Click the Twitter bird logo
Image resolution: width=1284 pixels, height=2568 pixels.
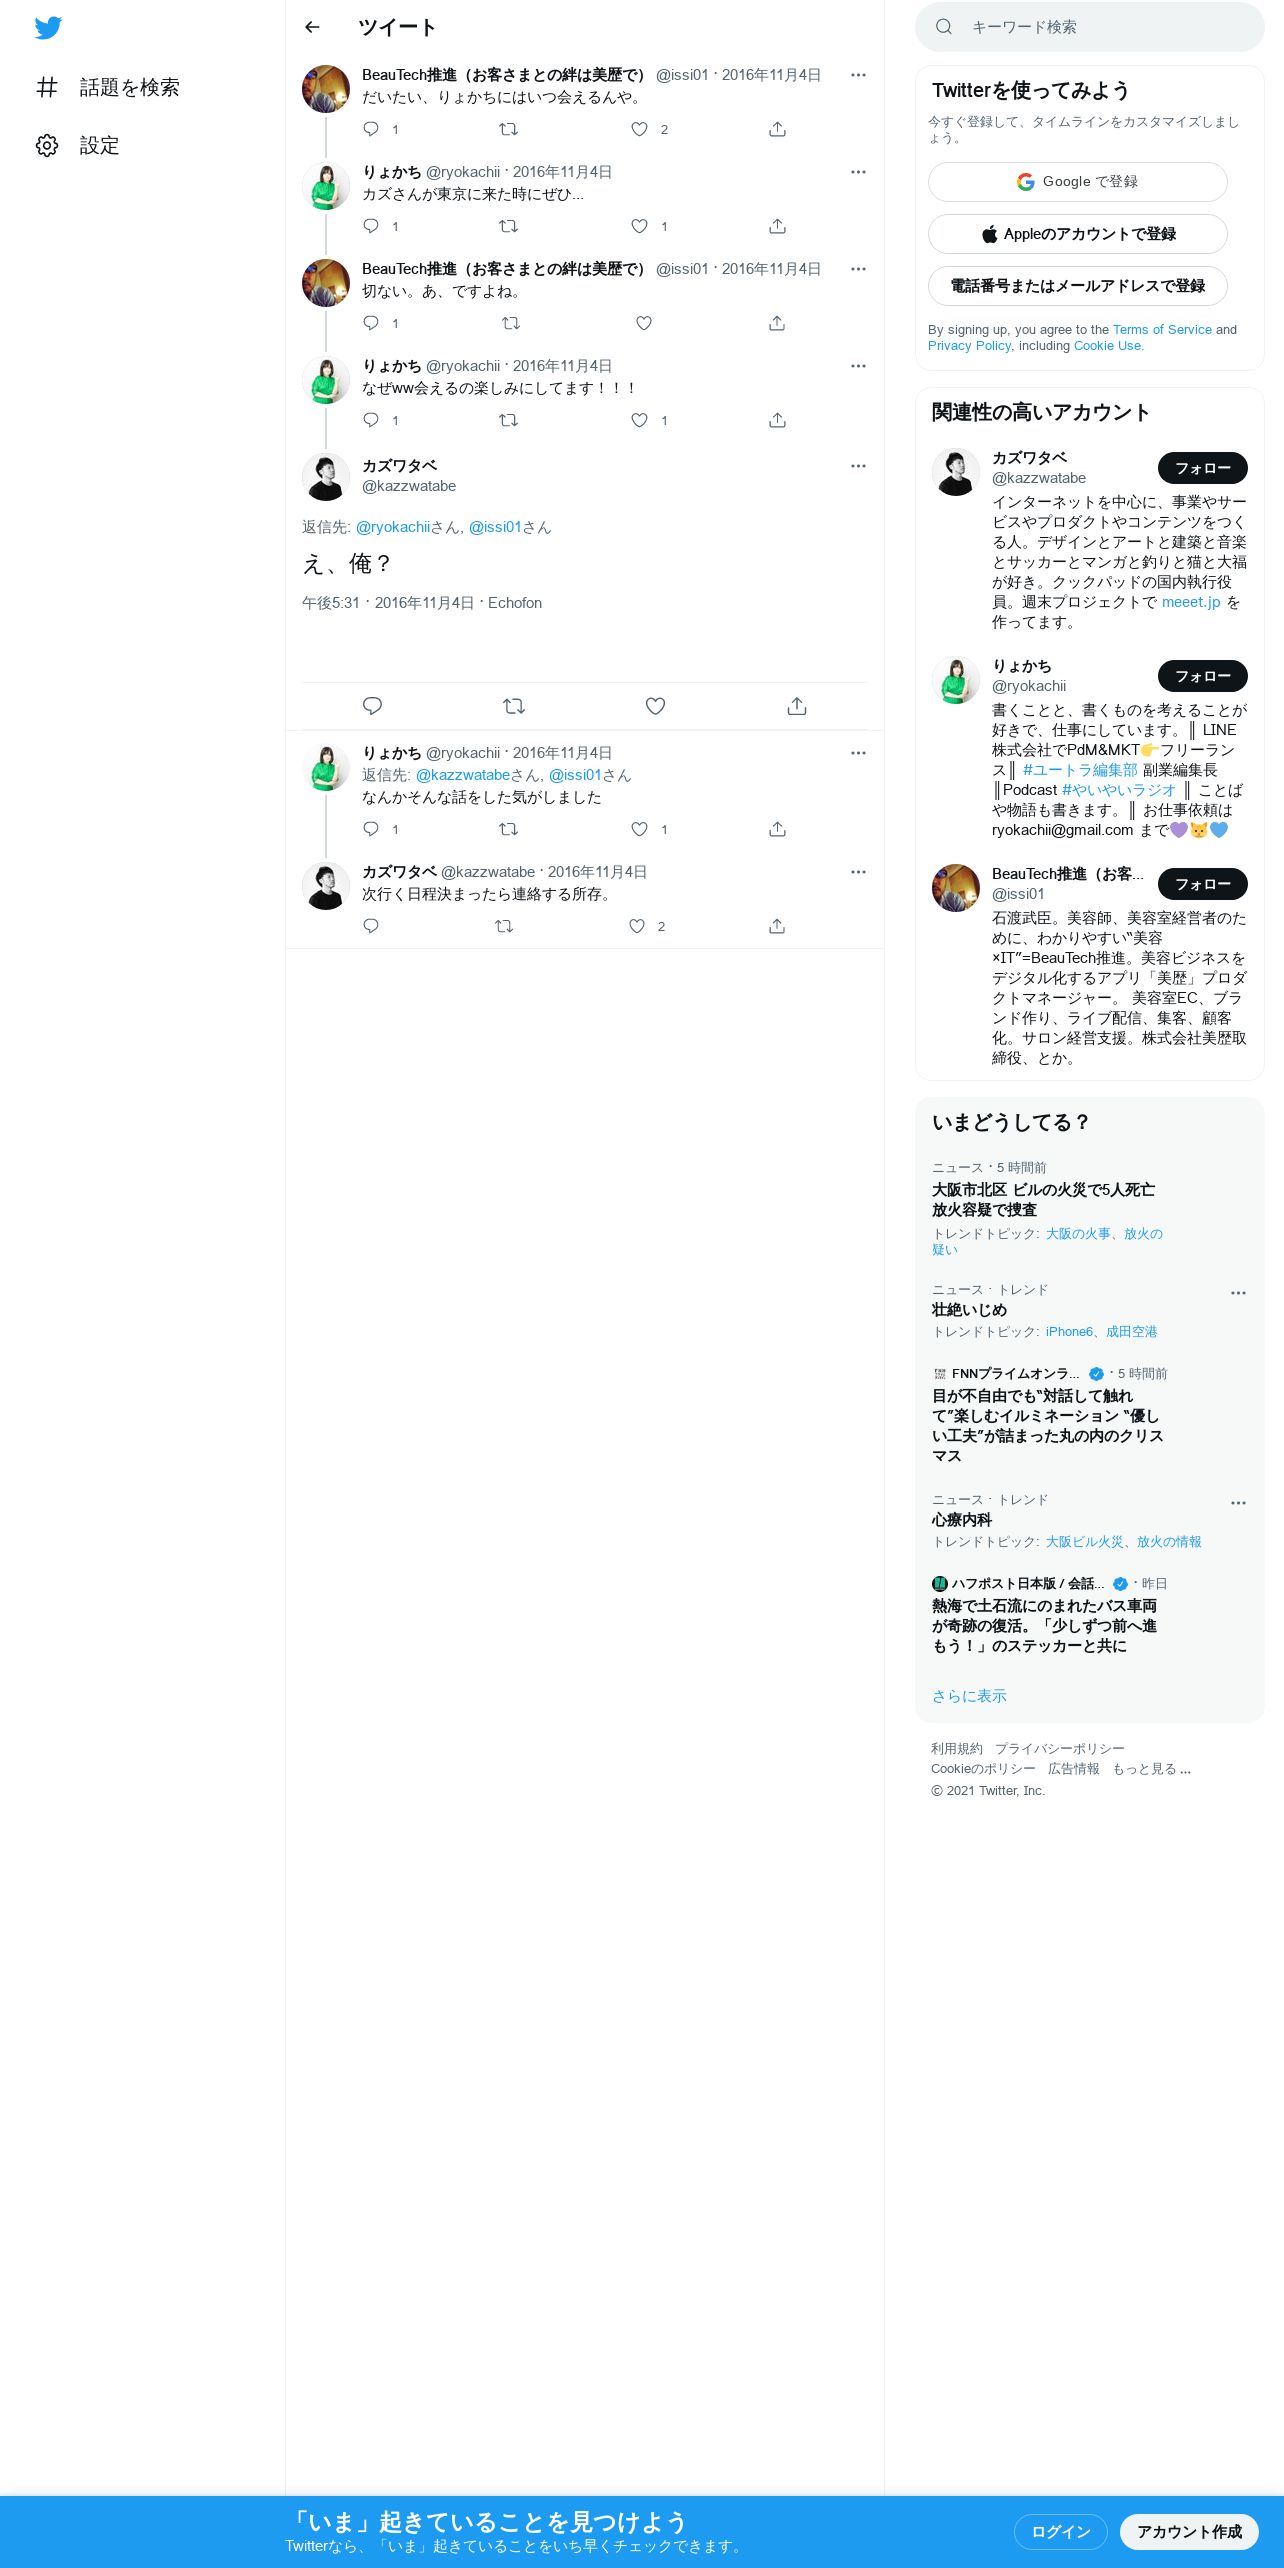(x=48, y=27)
